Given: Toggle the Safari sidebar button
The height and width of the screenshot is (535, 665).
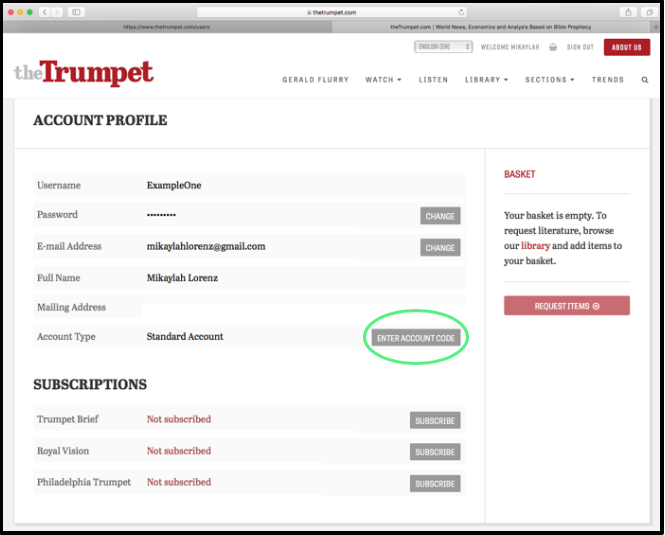Looking at the screenshot, I should 76,12.
